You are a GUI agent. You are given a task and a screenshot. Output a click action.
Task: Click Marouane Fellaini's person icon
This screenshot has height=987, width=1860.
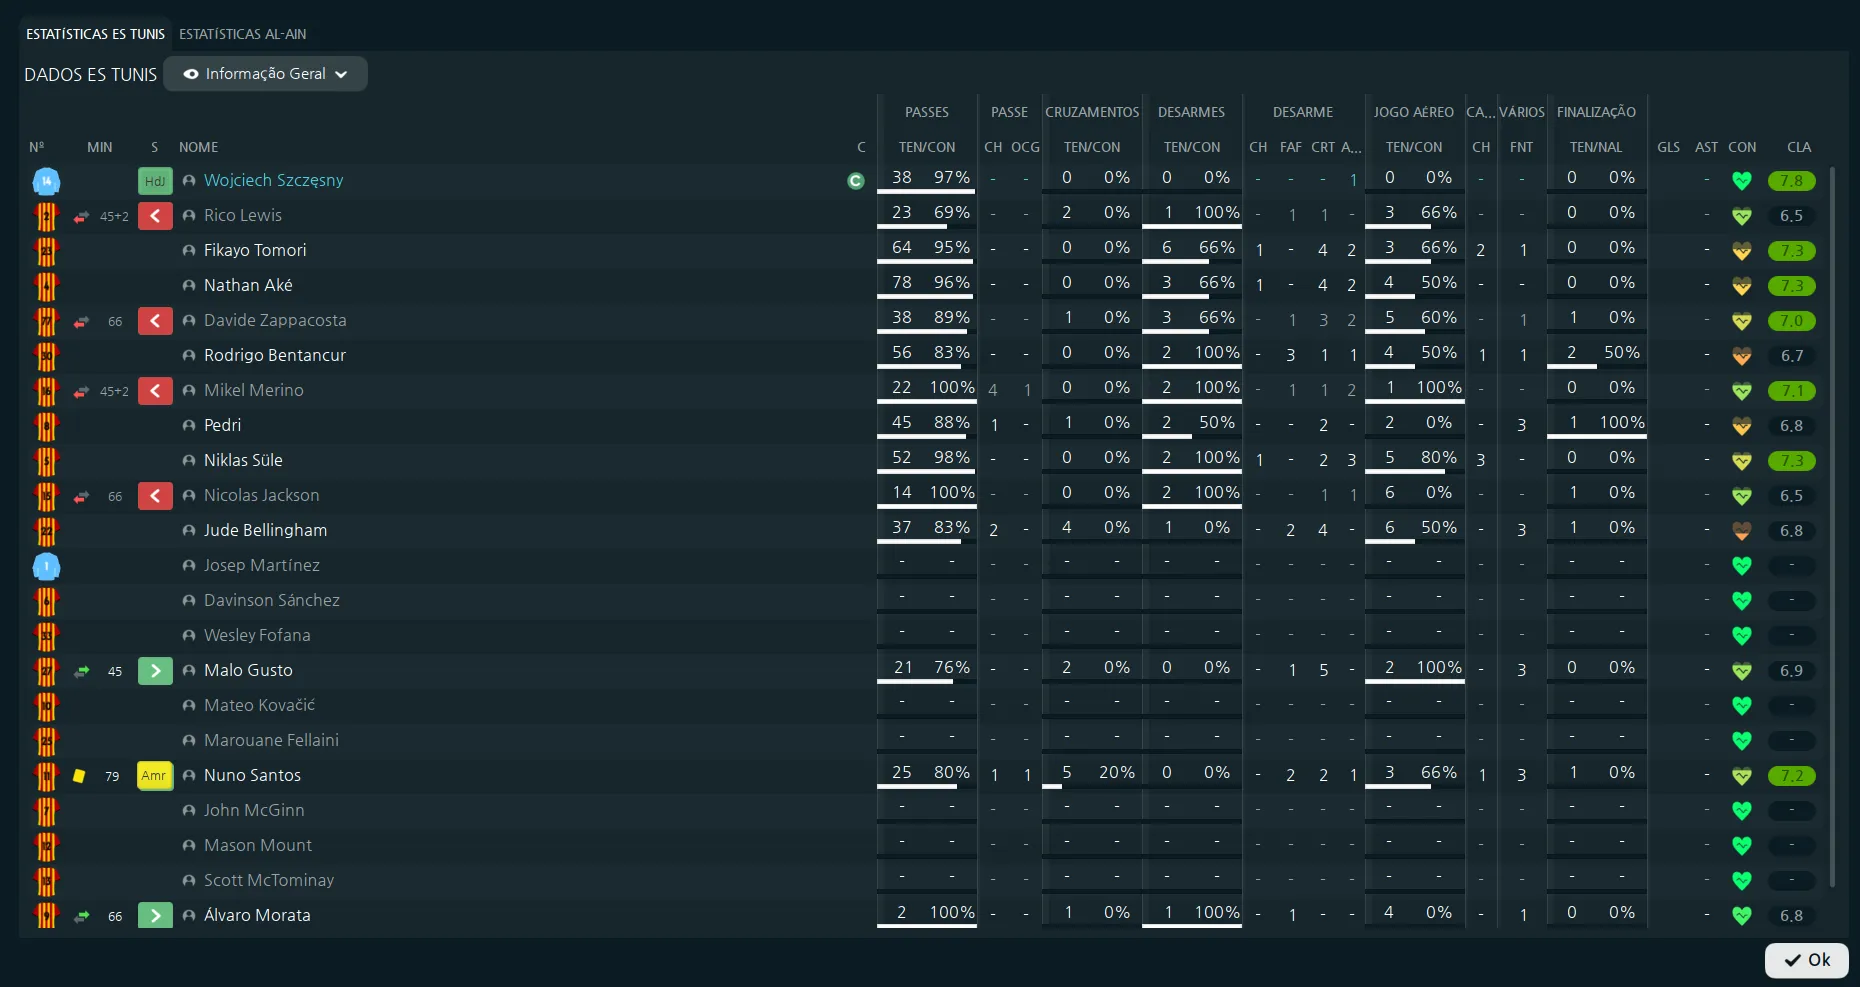(x=189, y=741)
